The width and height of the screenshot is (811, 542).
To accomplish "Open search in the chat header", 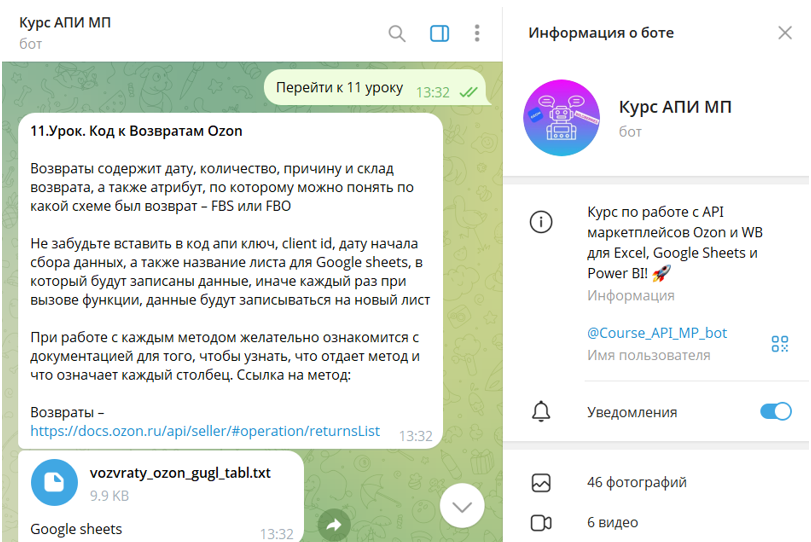I will (x=397, y=34).
